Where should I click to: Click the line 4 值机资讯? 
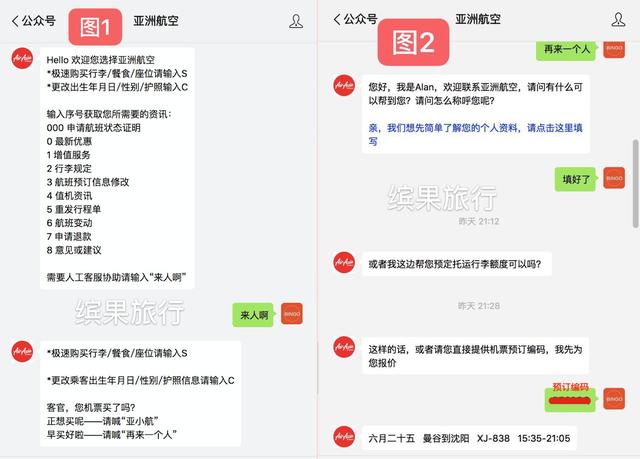coord(69,195)
